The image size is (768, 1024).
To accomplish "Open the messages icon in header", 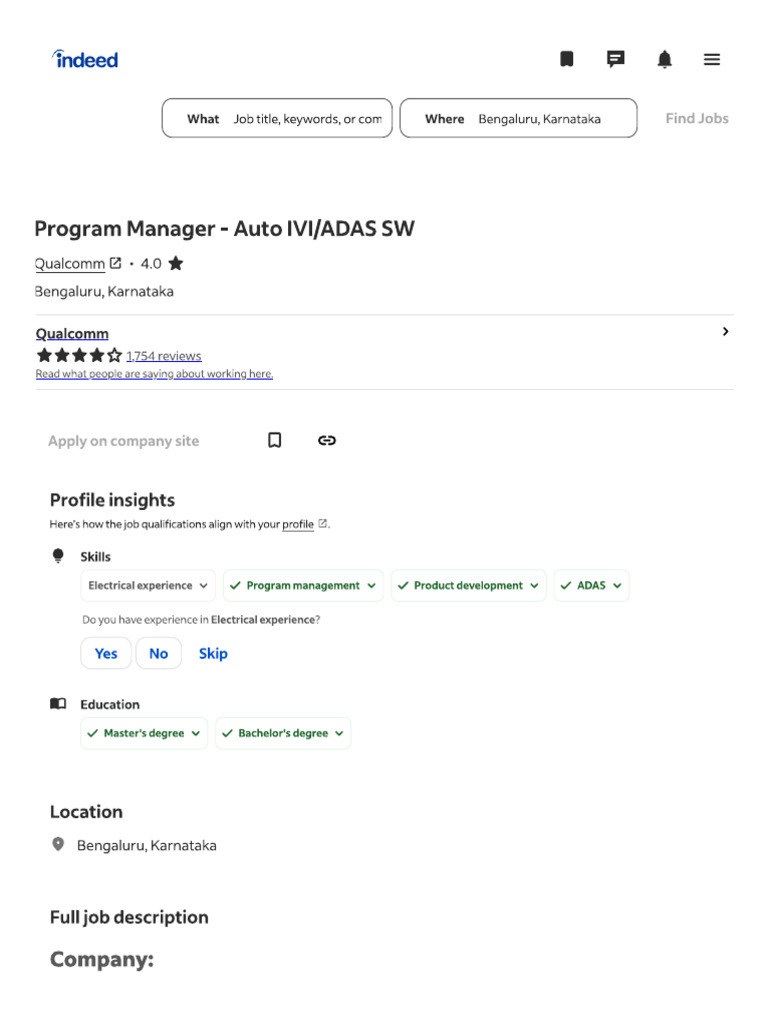I will coord(615,59).
